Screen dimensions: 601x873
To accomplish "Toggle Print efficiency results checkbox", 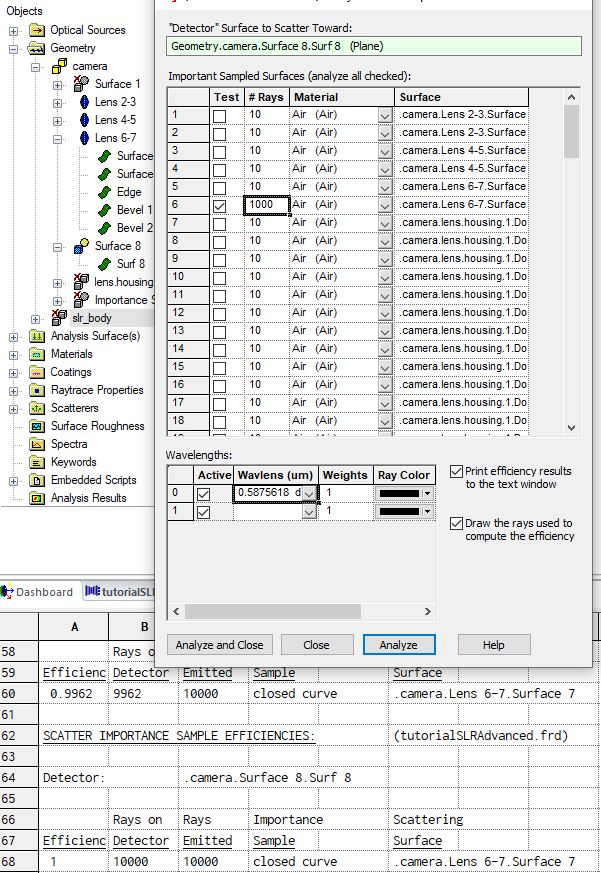I will [x=457, y=471].
